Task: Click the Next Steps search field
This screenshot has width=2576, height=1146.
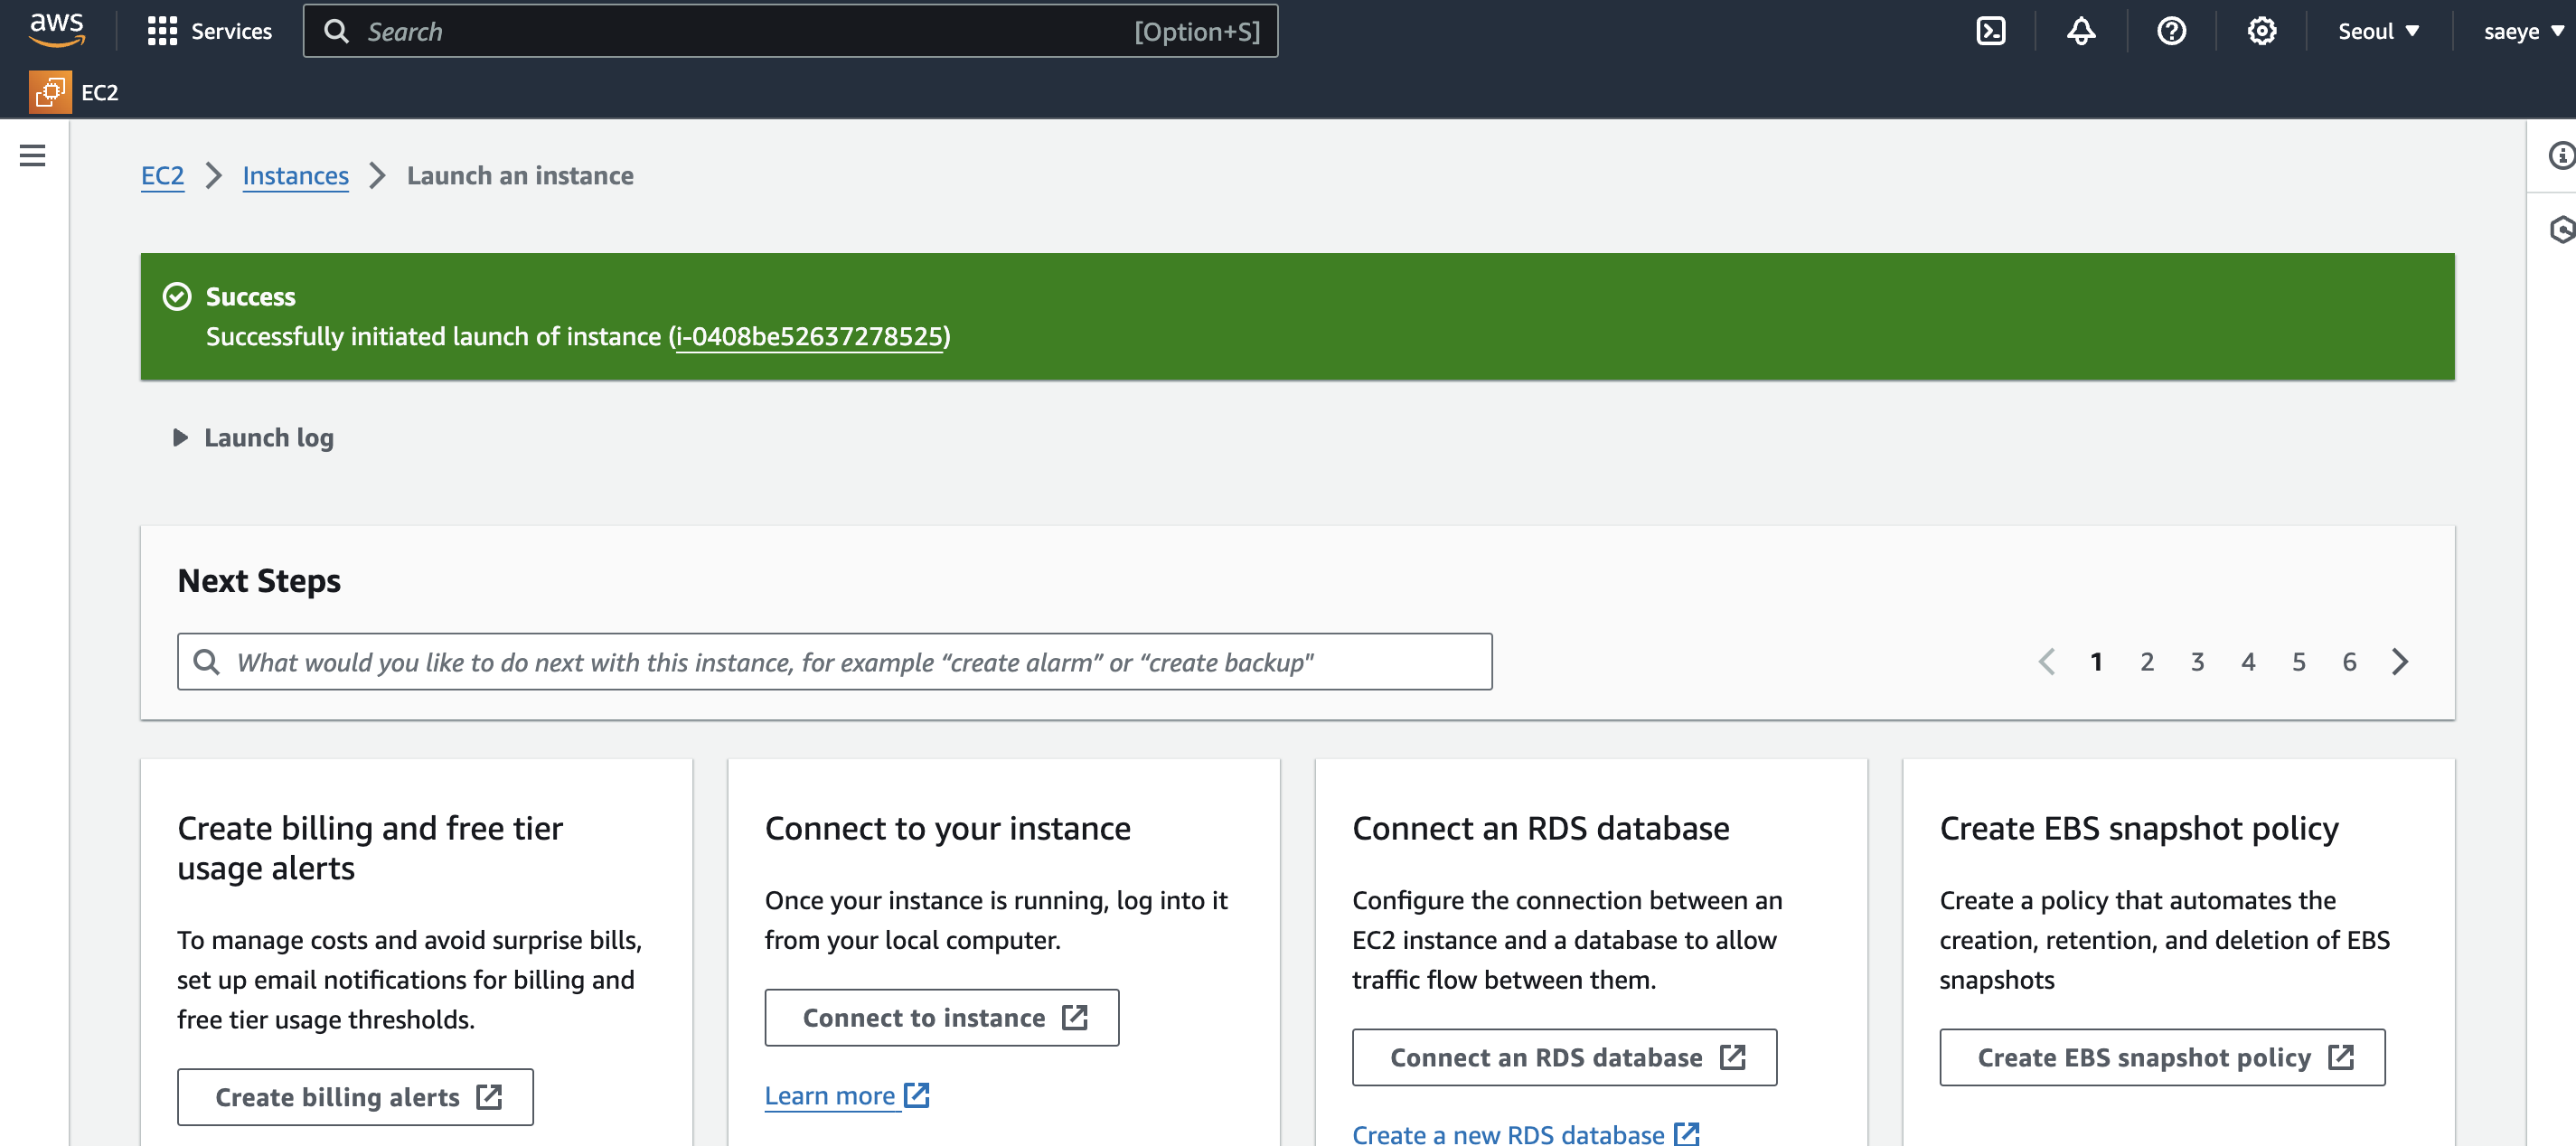Action: pos(834,661)
